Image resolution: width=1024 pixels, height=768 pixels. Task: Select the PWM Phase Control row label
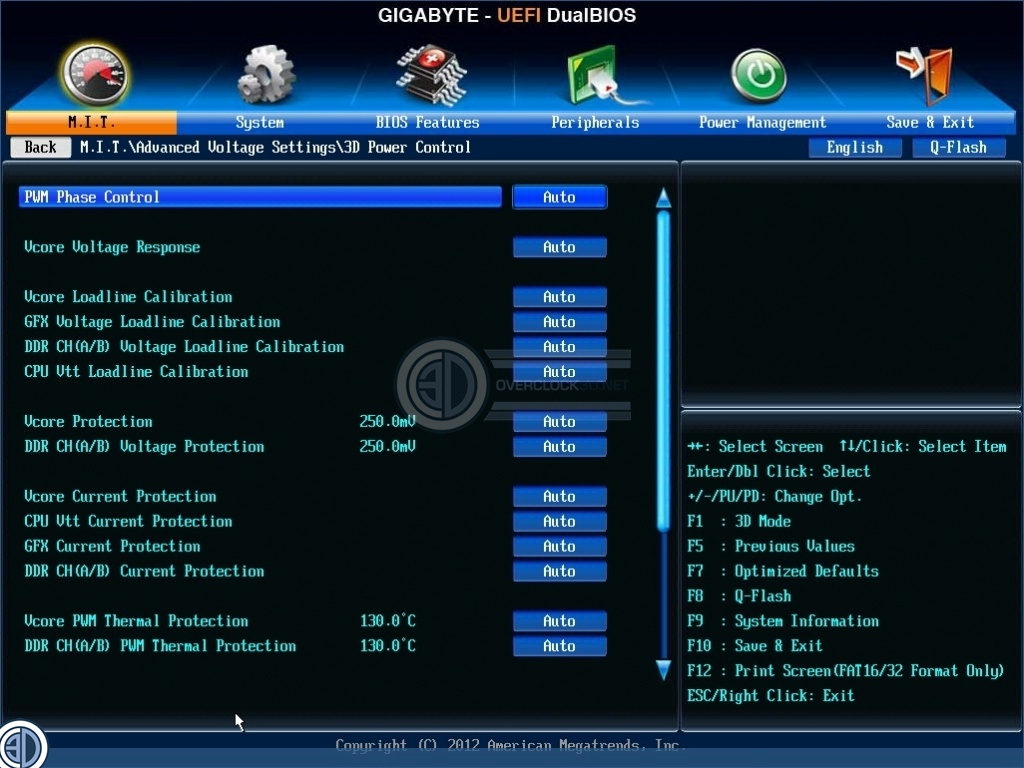pos(260,197)
